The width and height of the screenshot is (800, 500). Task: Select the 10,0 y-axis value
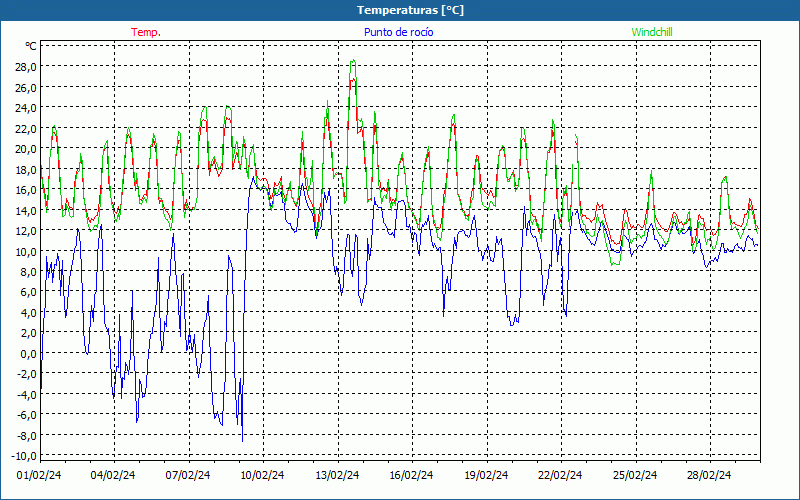pyautogui.click(x=27, y=251)
